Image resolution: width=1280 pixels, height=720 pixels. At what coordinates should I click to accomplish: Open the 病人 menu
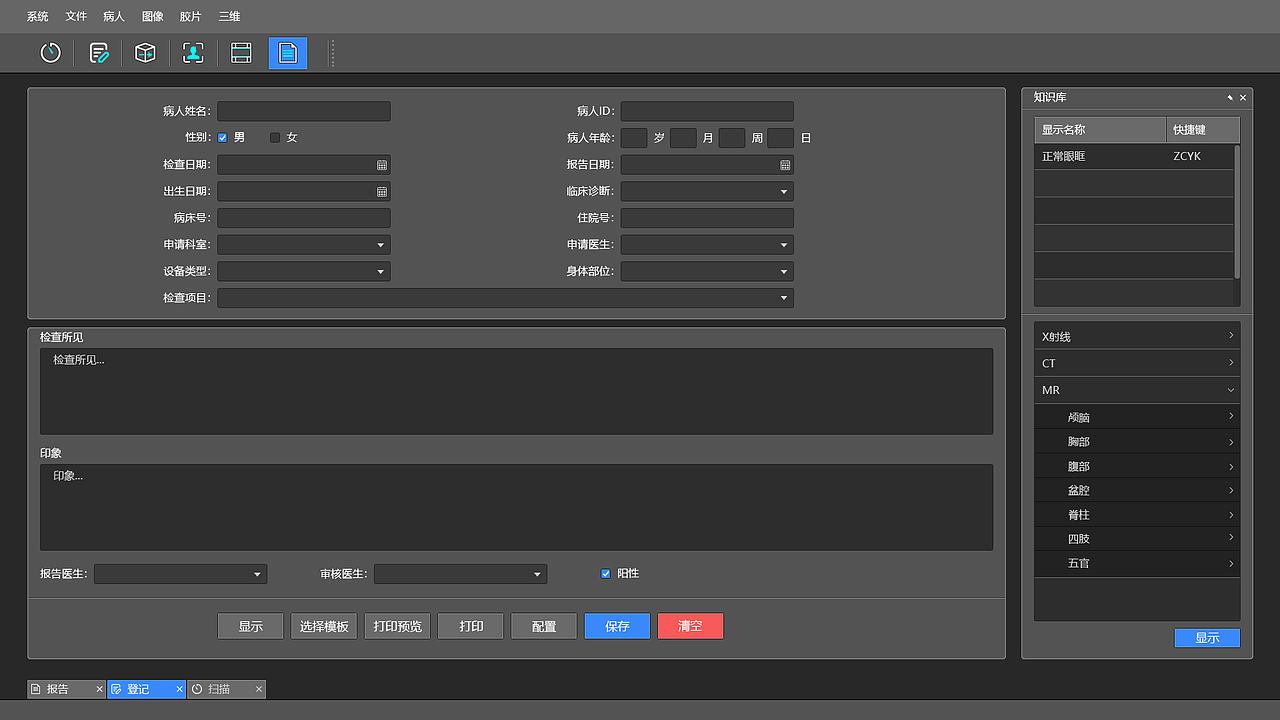pos(114,16)
